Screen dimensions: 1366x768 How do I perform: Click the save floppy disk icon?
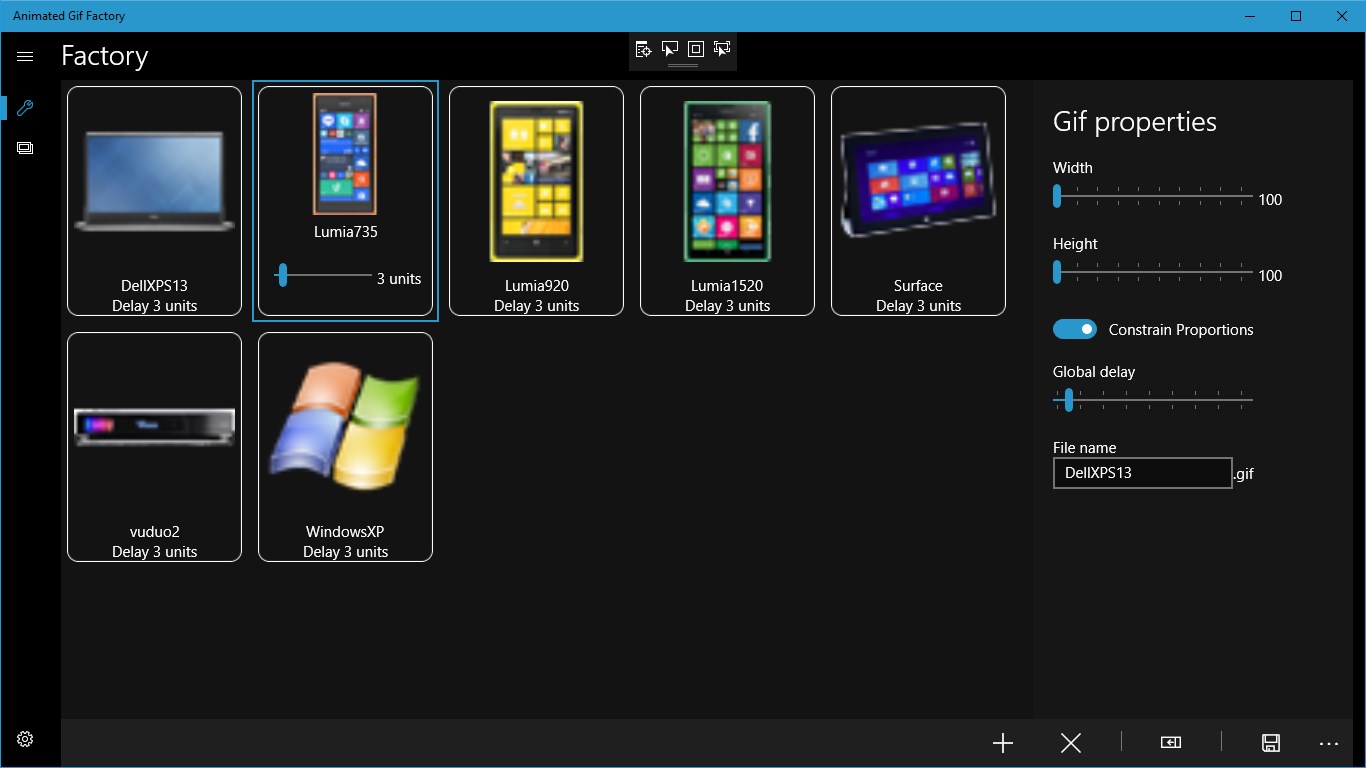coord(1271,743)
